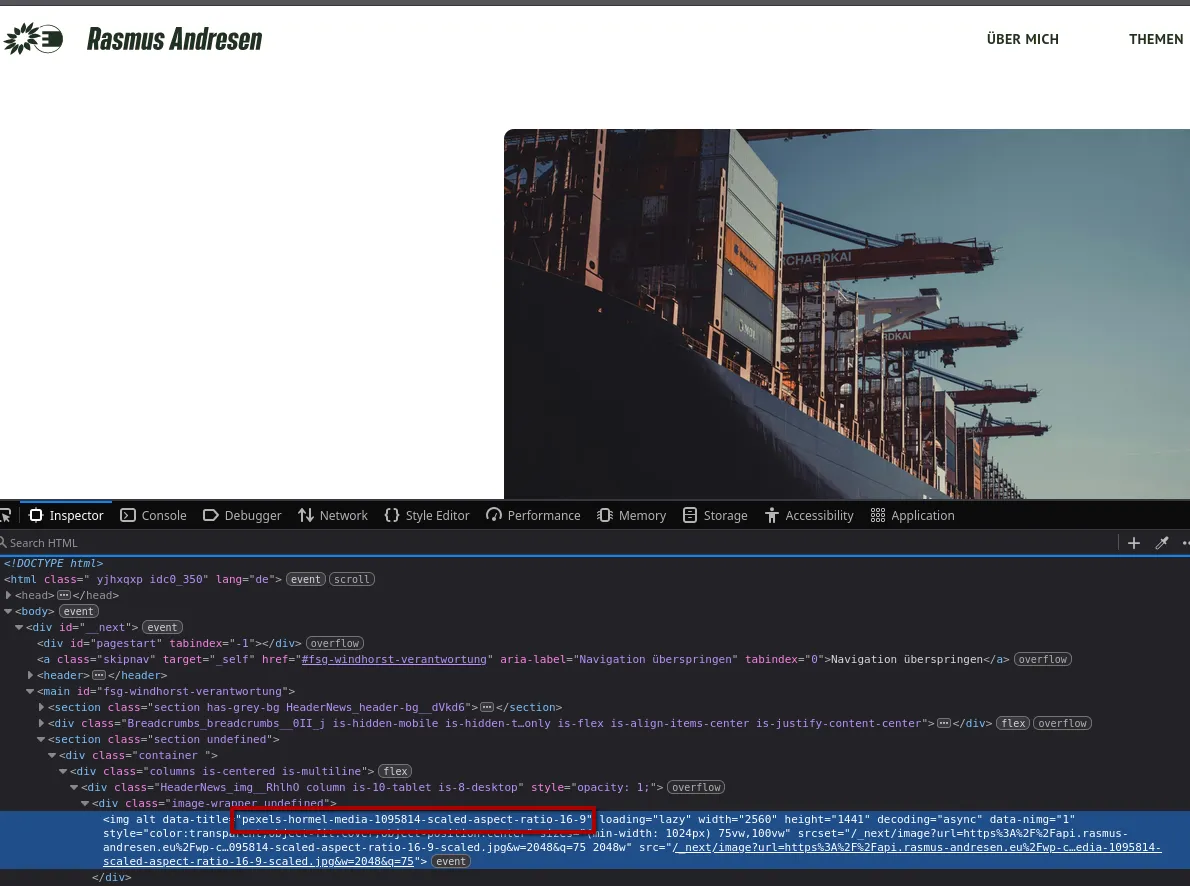Open the Style Editor tab

tap(427, 516)
